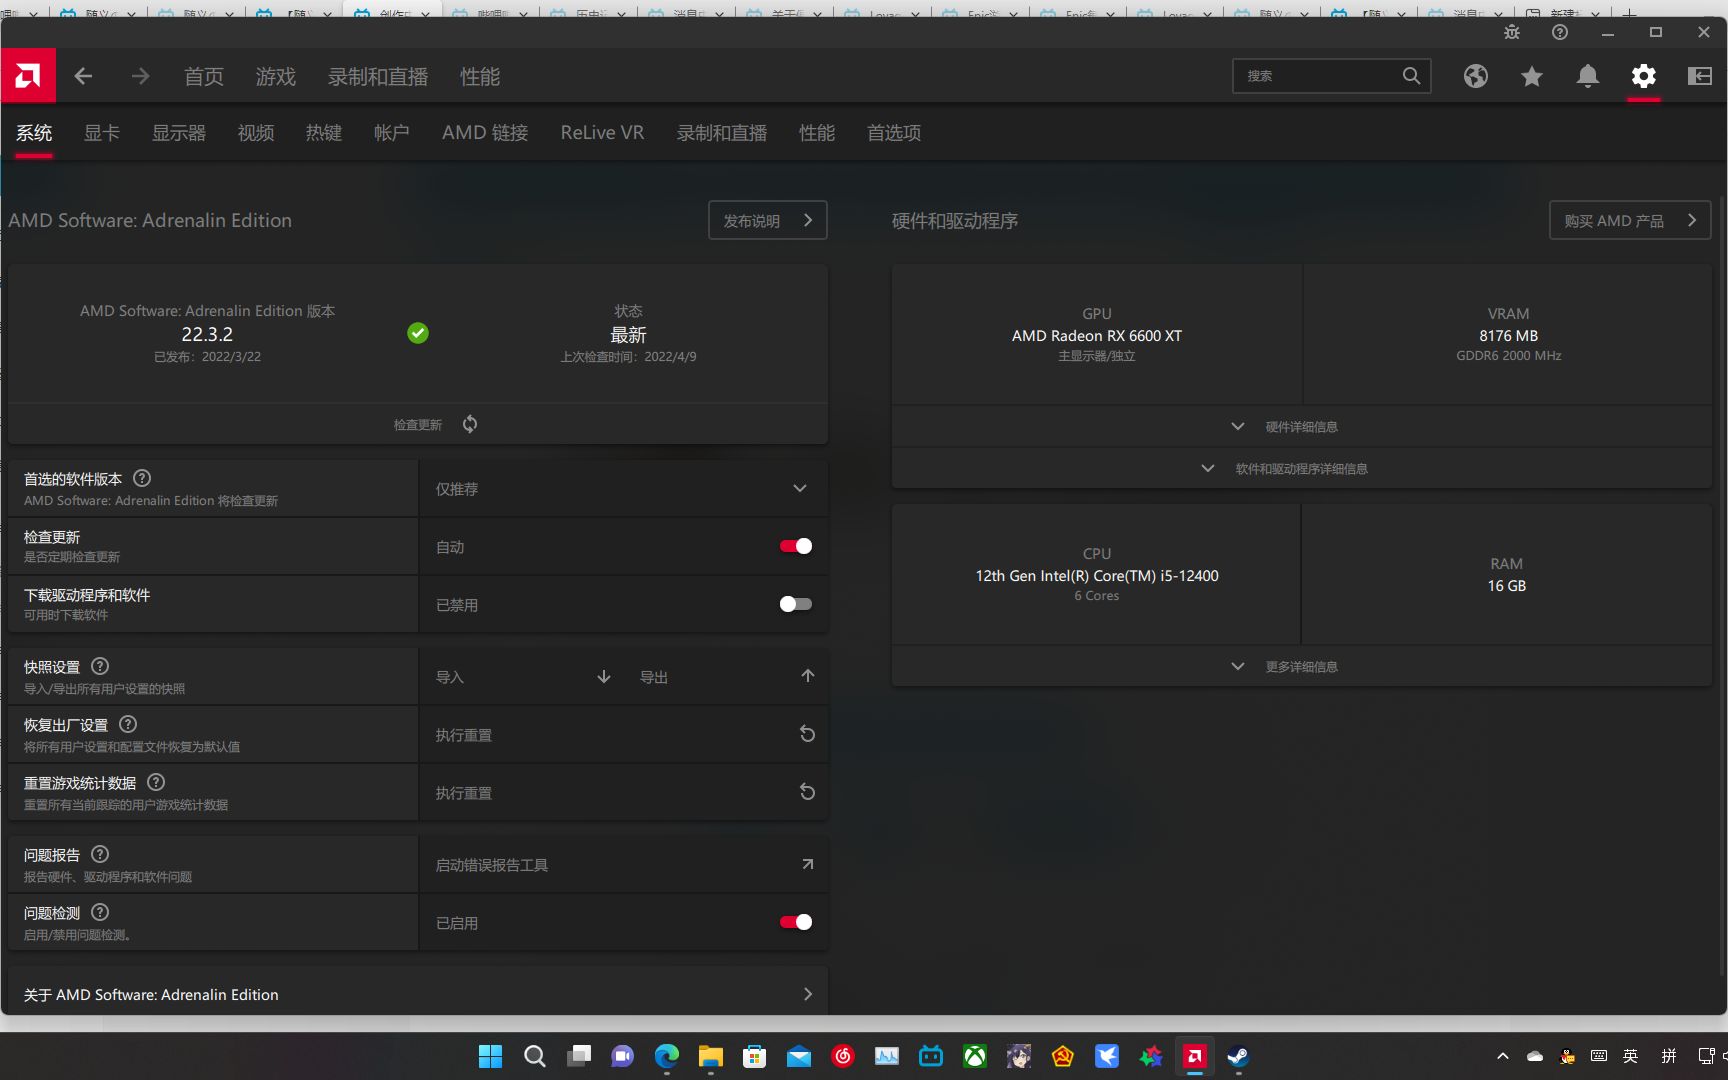Switch to the ReLive VR tab

click(602, 133)
